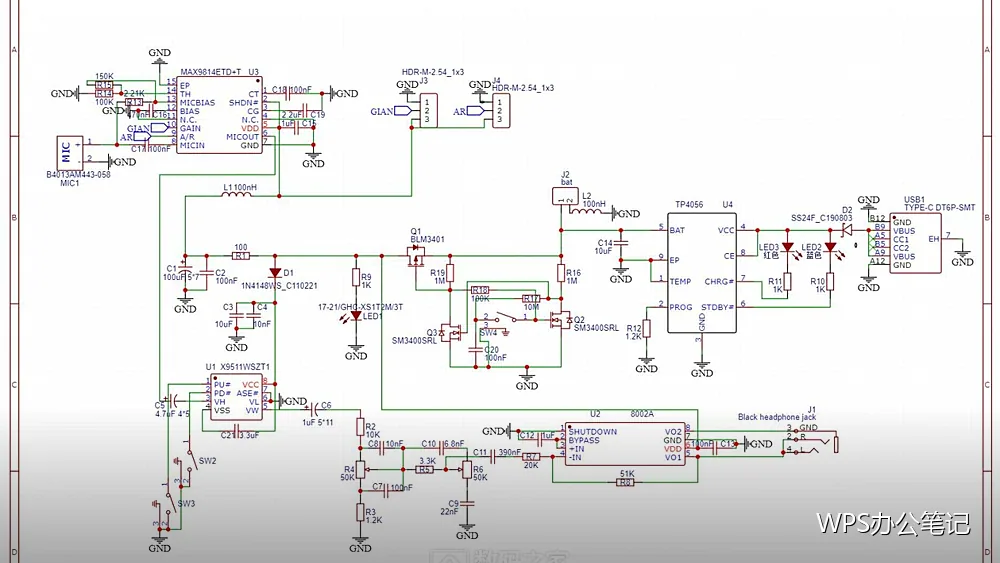Screen dimensions: 1000x563
Task: Select the J4 three-pin header symbol
Action: pos(501,110)
